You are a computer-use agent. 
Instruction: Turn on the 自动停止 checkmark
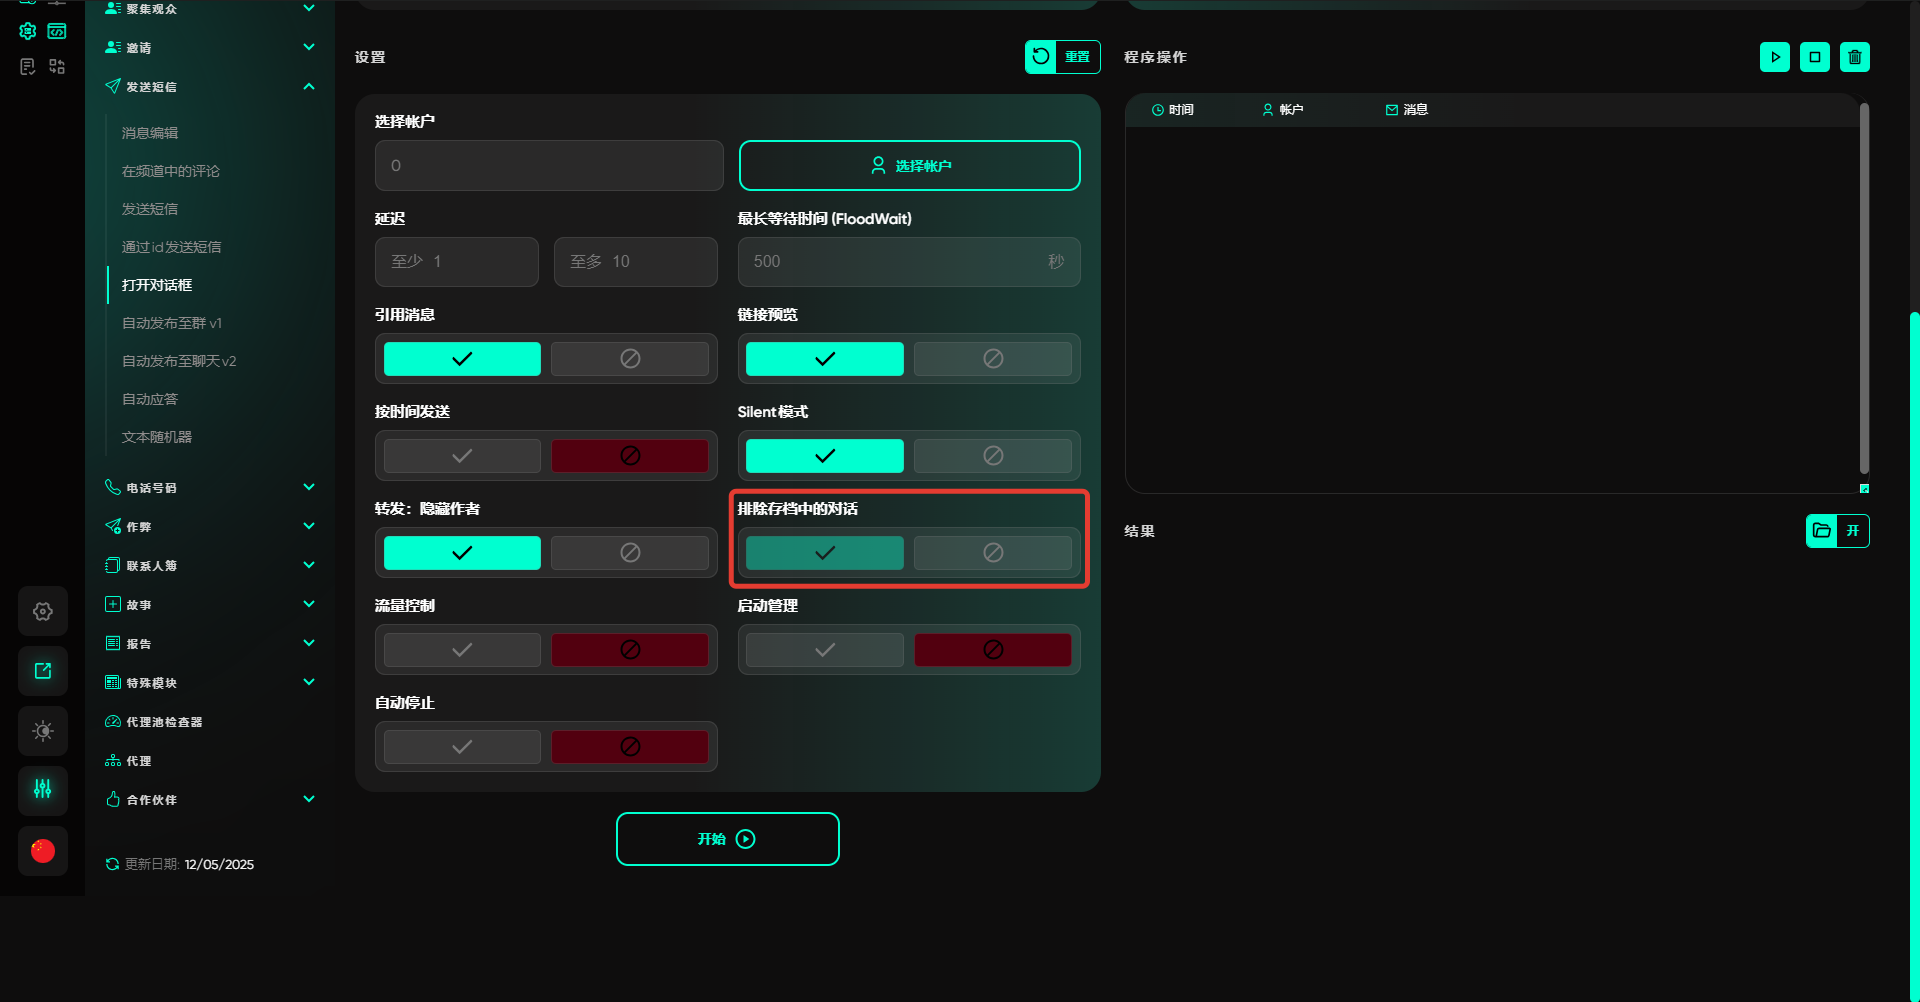click(462, 747)
